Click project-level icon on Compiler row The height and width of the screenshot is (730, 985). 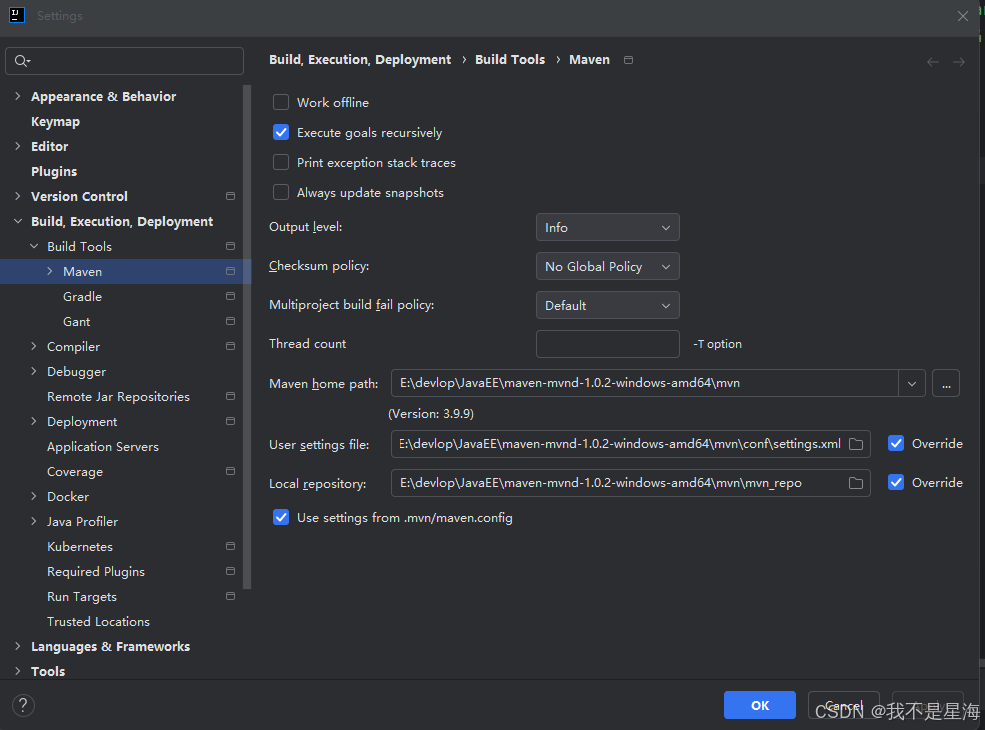231,346
